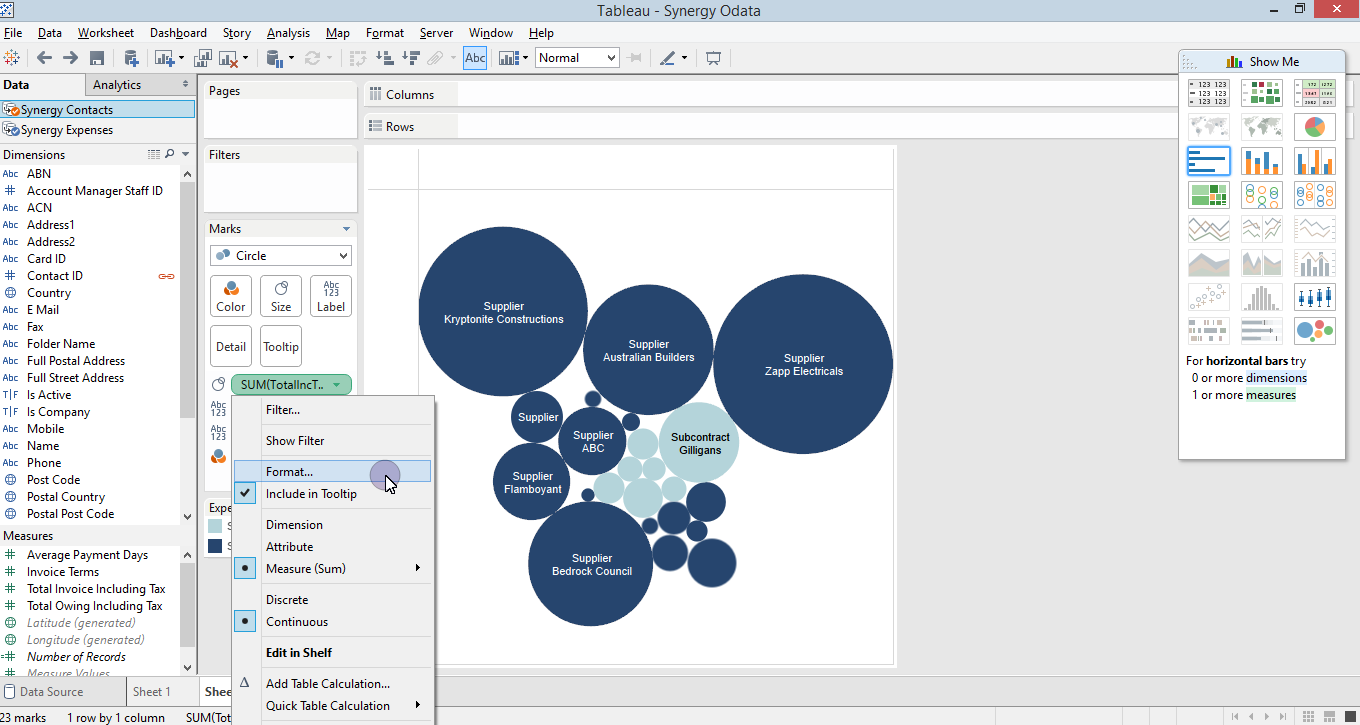Select Discrete option in context menu
This screenshot has height=725, width=1360.
287,599
